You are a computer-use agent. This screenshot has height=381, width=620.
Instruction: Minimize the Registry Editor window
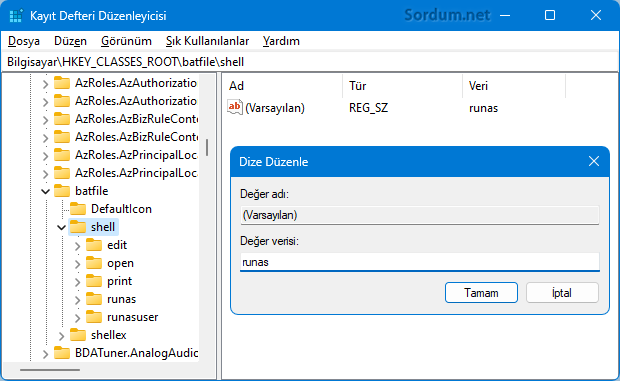[x=505, y=15]
